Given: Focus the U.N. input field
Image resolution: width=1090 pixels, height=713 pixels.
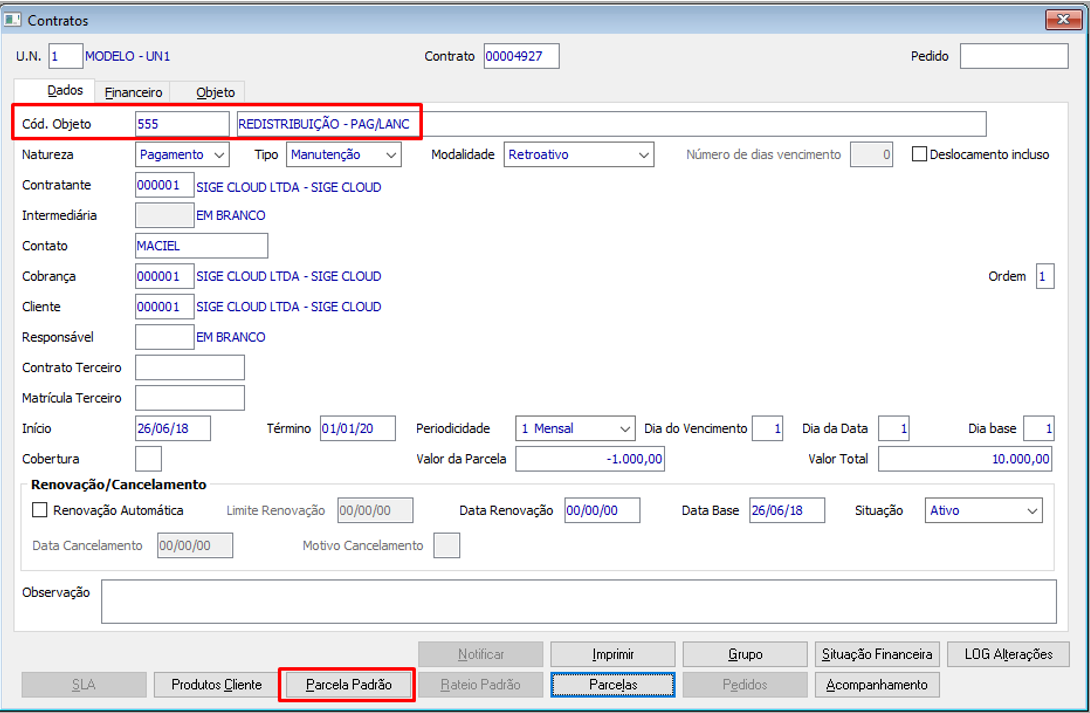Looking at the screenshot, I should 65,56.
